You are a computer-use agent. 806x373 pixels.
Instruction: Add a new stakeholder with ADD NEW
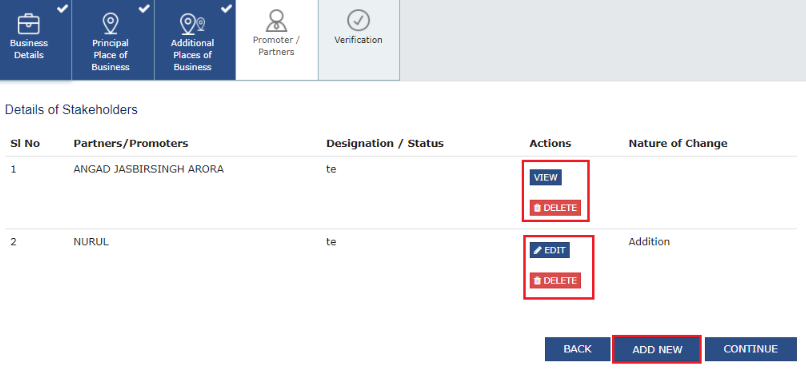coord(657,349)
